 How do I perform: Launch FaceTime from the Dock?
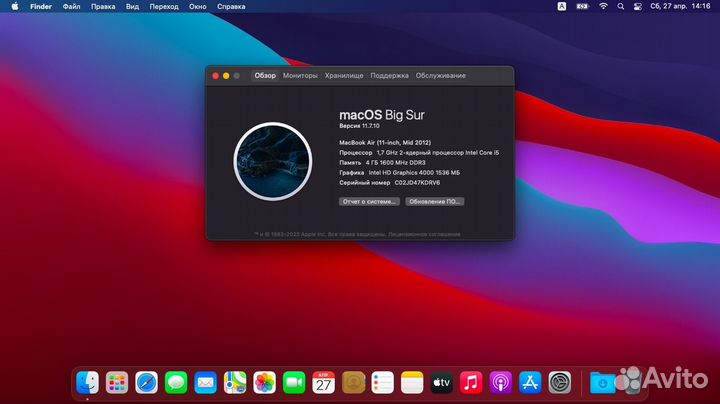[294, 382]
